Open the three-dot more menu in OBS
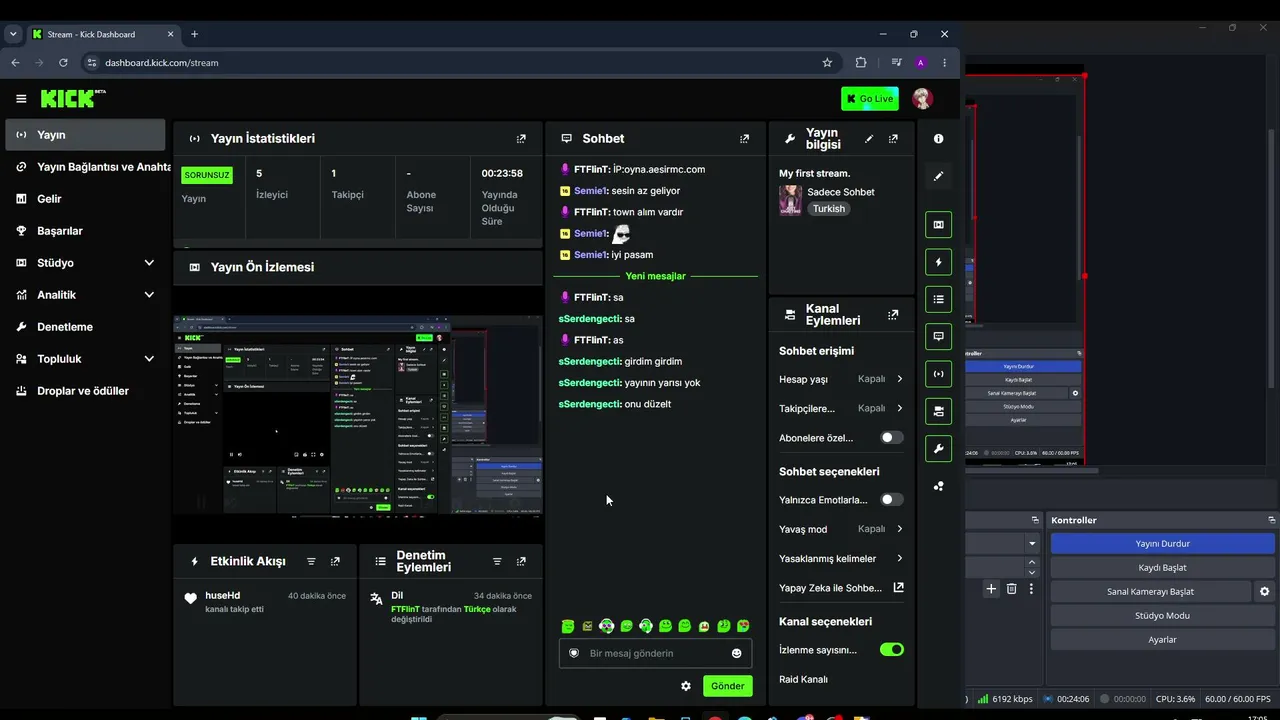This screenshot has height=720, width=1280. point(1031,589)
